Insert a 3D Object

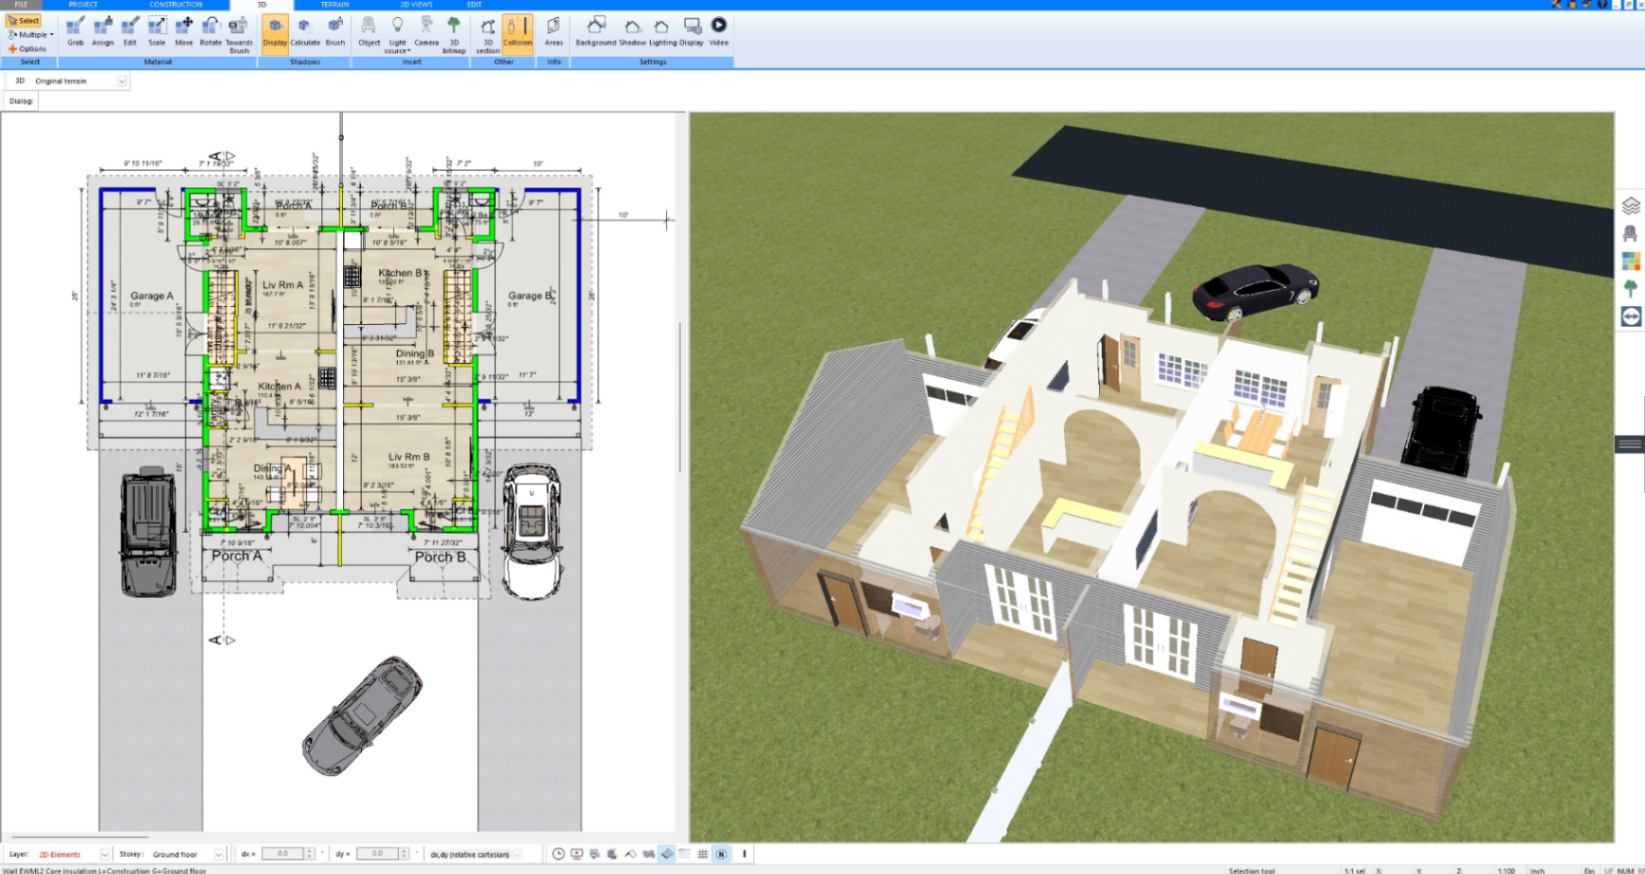(x=369, y=32)
